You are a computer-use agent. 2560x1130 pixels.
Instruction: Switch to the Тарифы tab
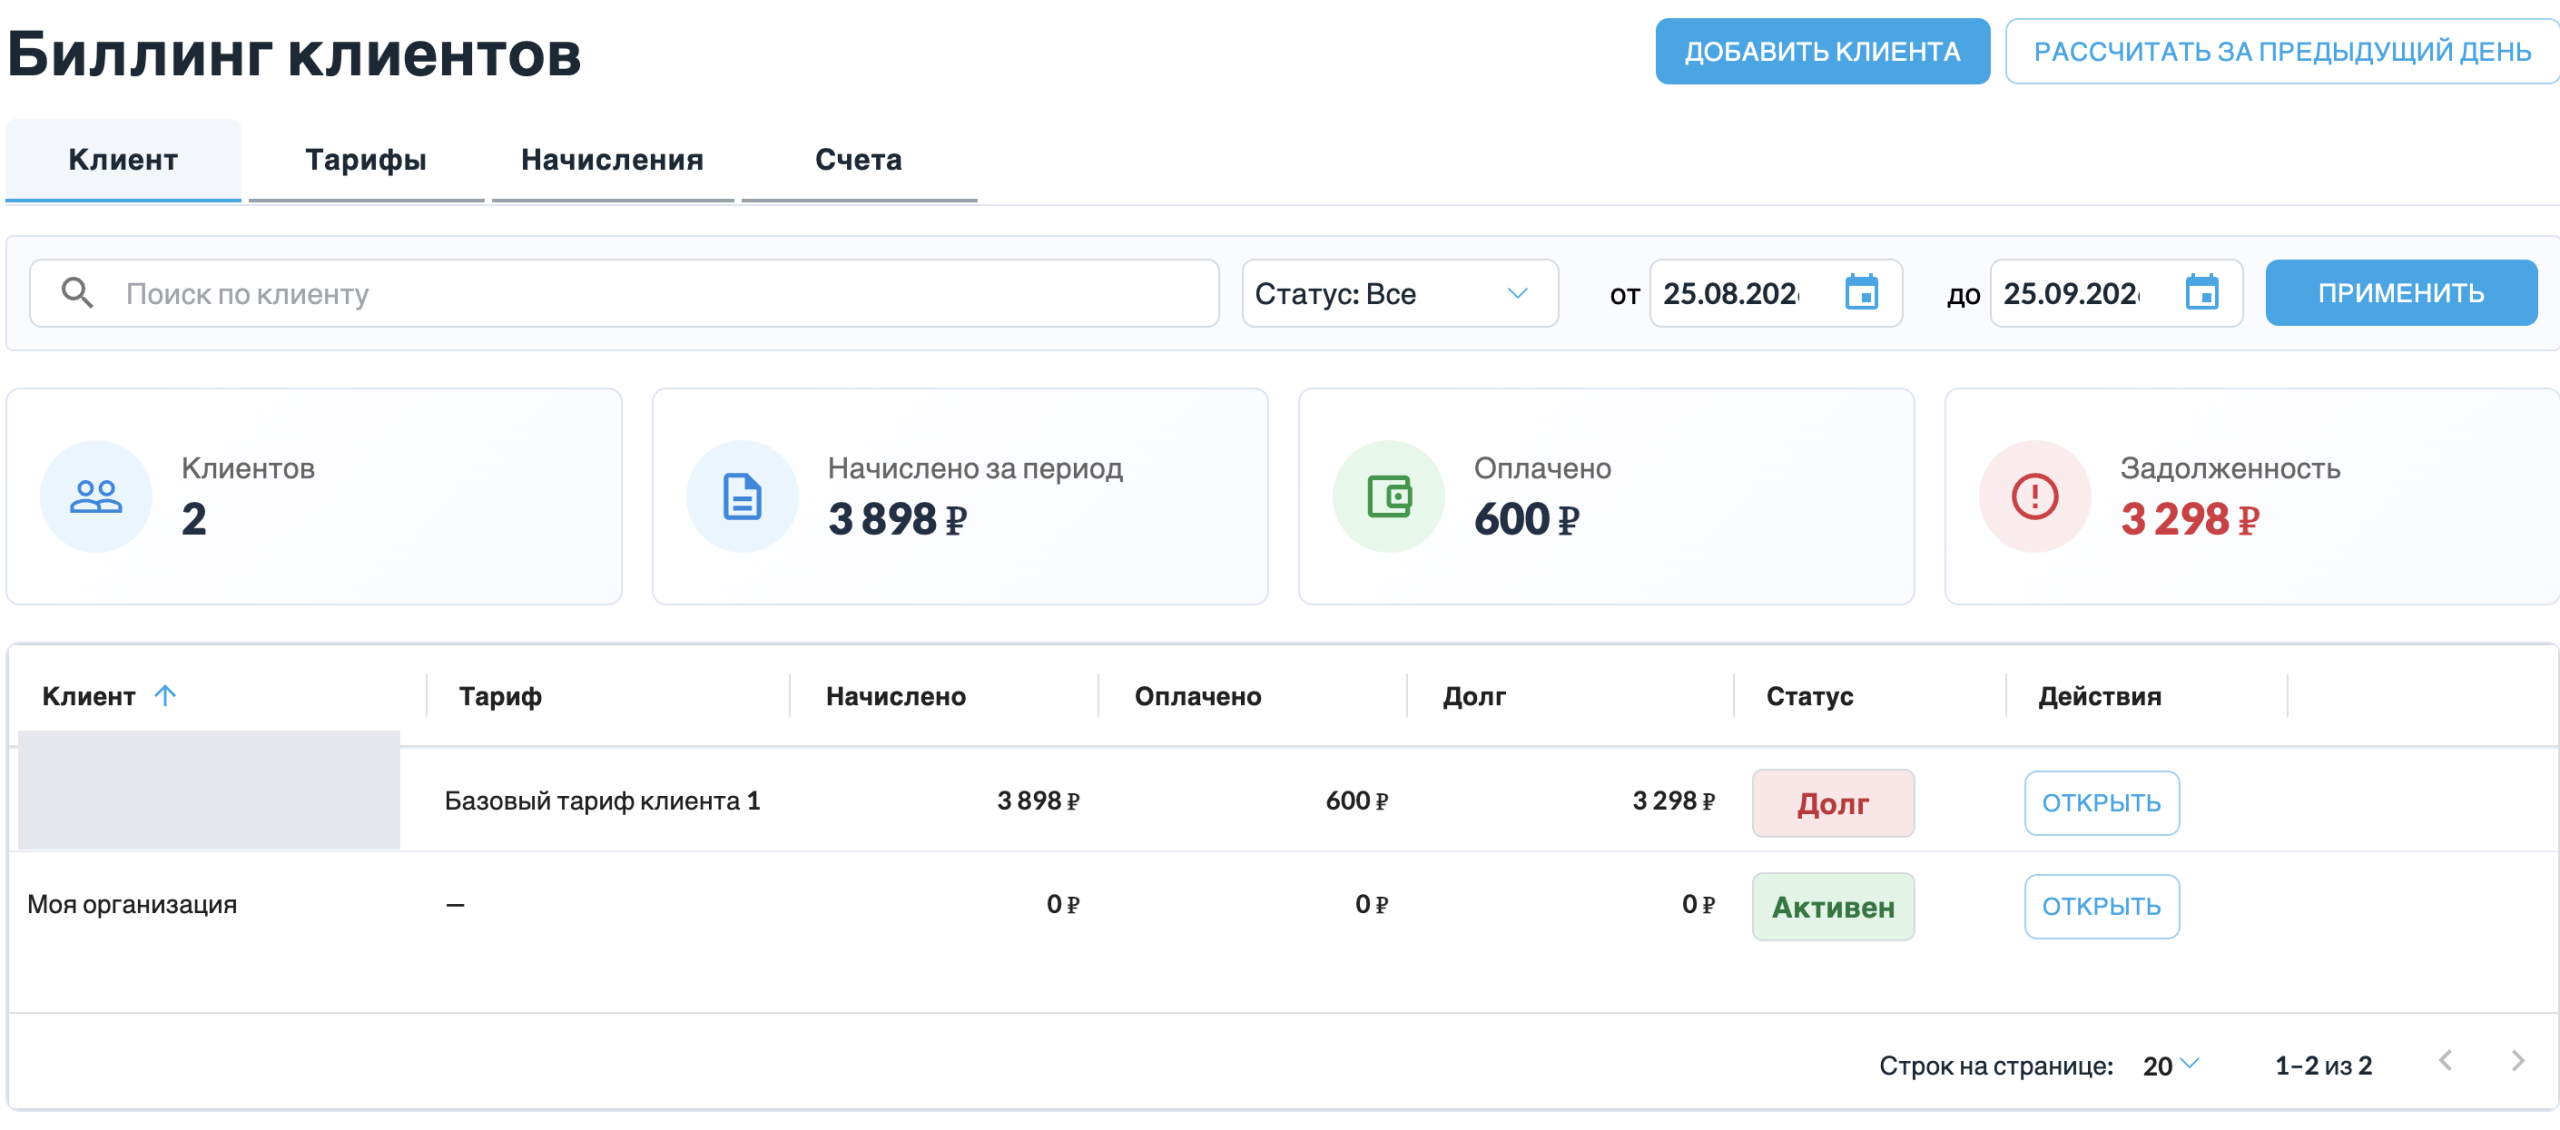366,160
